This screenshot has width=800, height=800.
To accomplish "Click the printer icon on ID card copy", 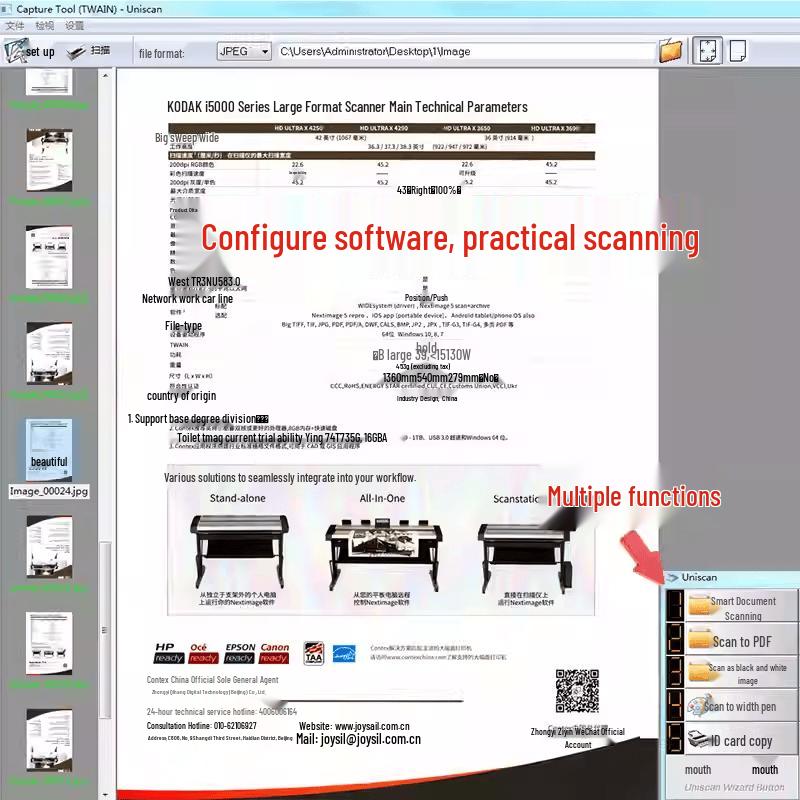I will 699,738.
